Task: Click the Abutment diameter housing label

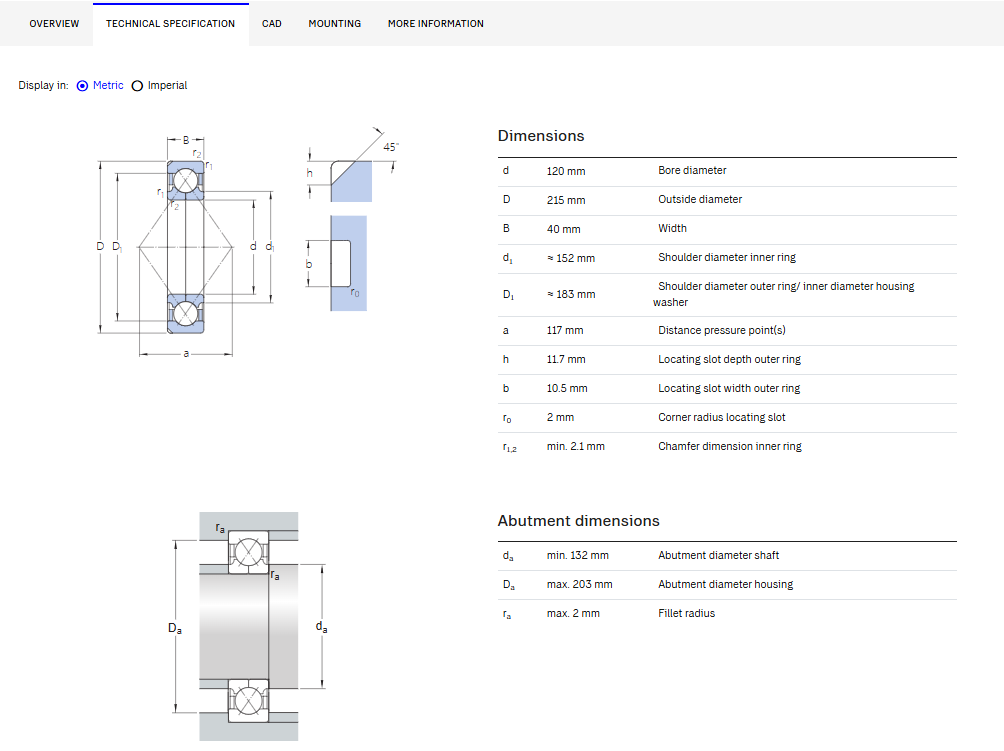Action: [725, 584]
